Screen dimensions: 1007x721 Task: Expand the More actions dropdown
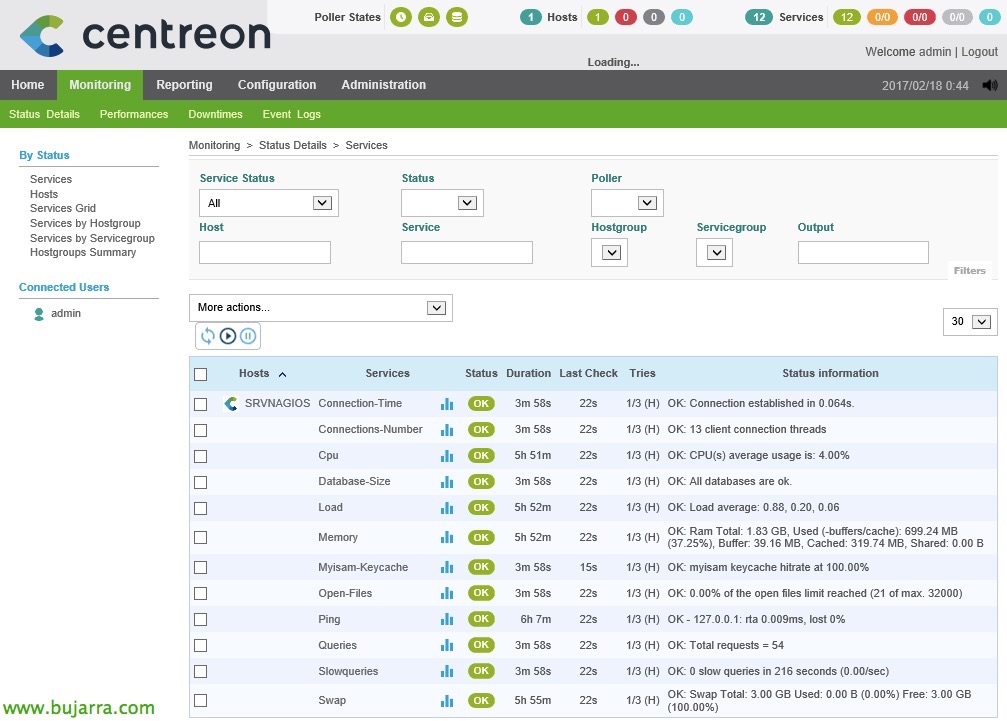coord(321,308)
